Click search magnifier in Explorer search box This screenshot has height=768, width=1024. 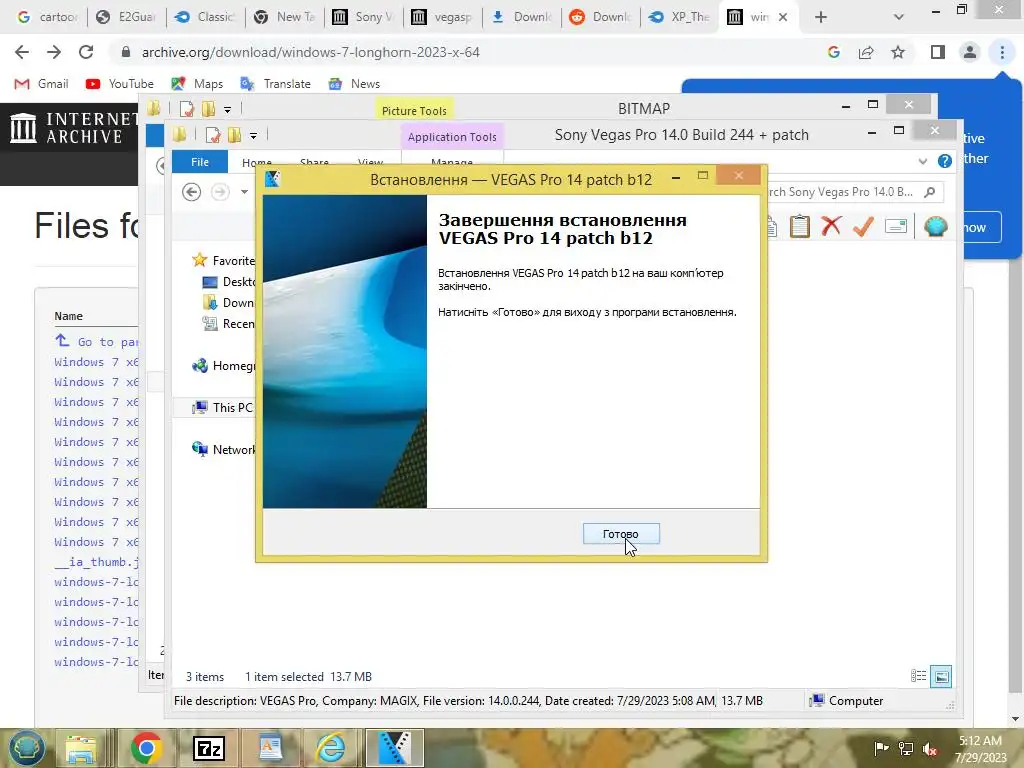click(x=929, y=191)
